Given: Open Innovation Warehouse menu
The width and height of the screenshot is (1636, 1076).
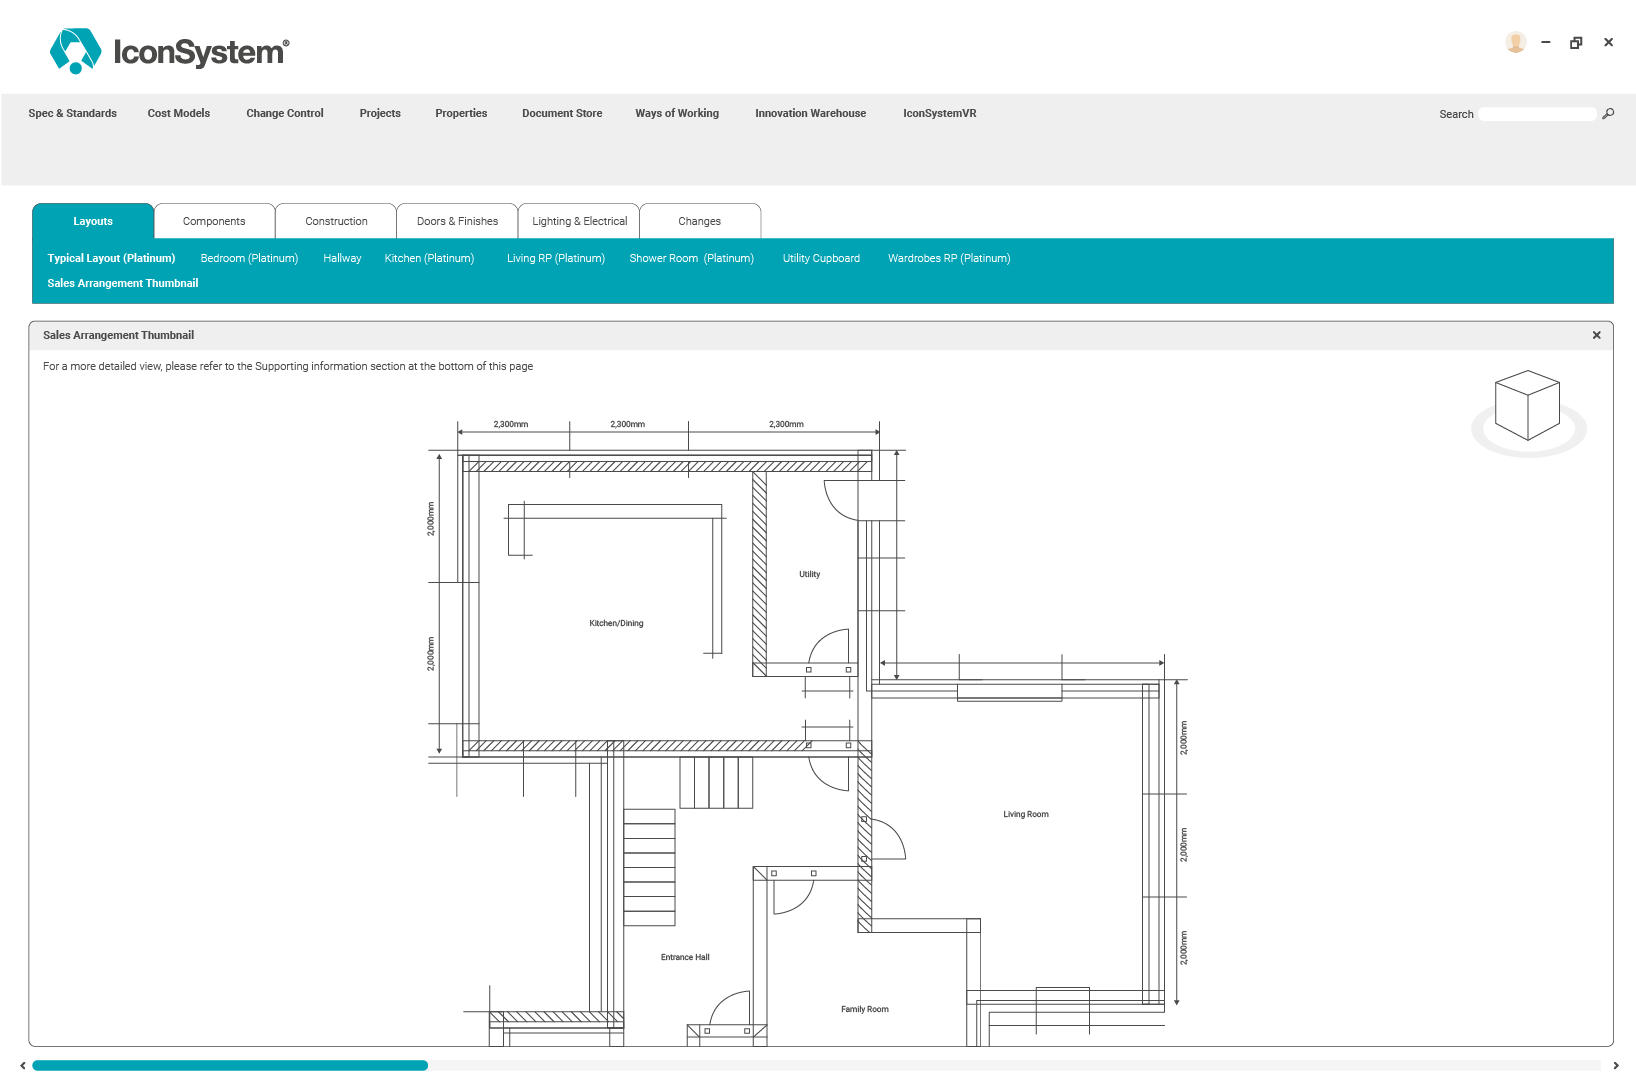Looking at the screenshot, I should (x=811, y=113).
